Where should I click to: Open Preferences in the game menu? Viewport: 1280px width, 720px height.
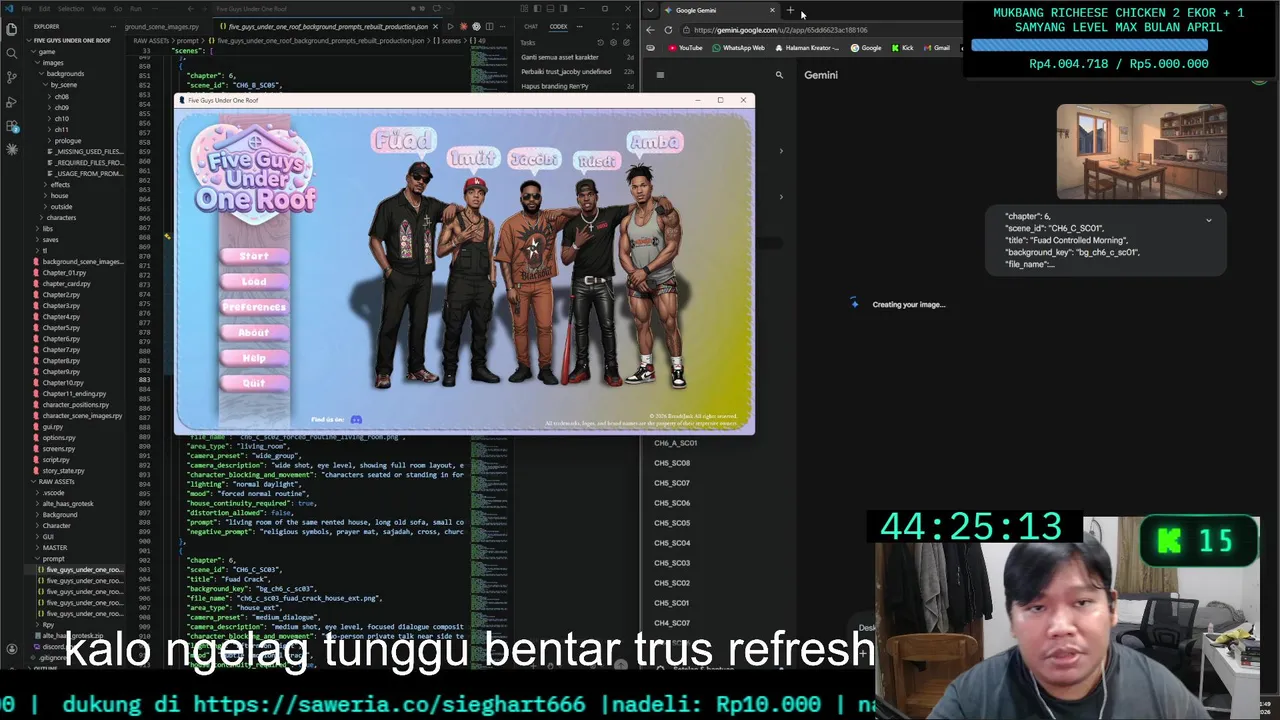point(254,307)
